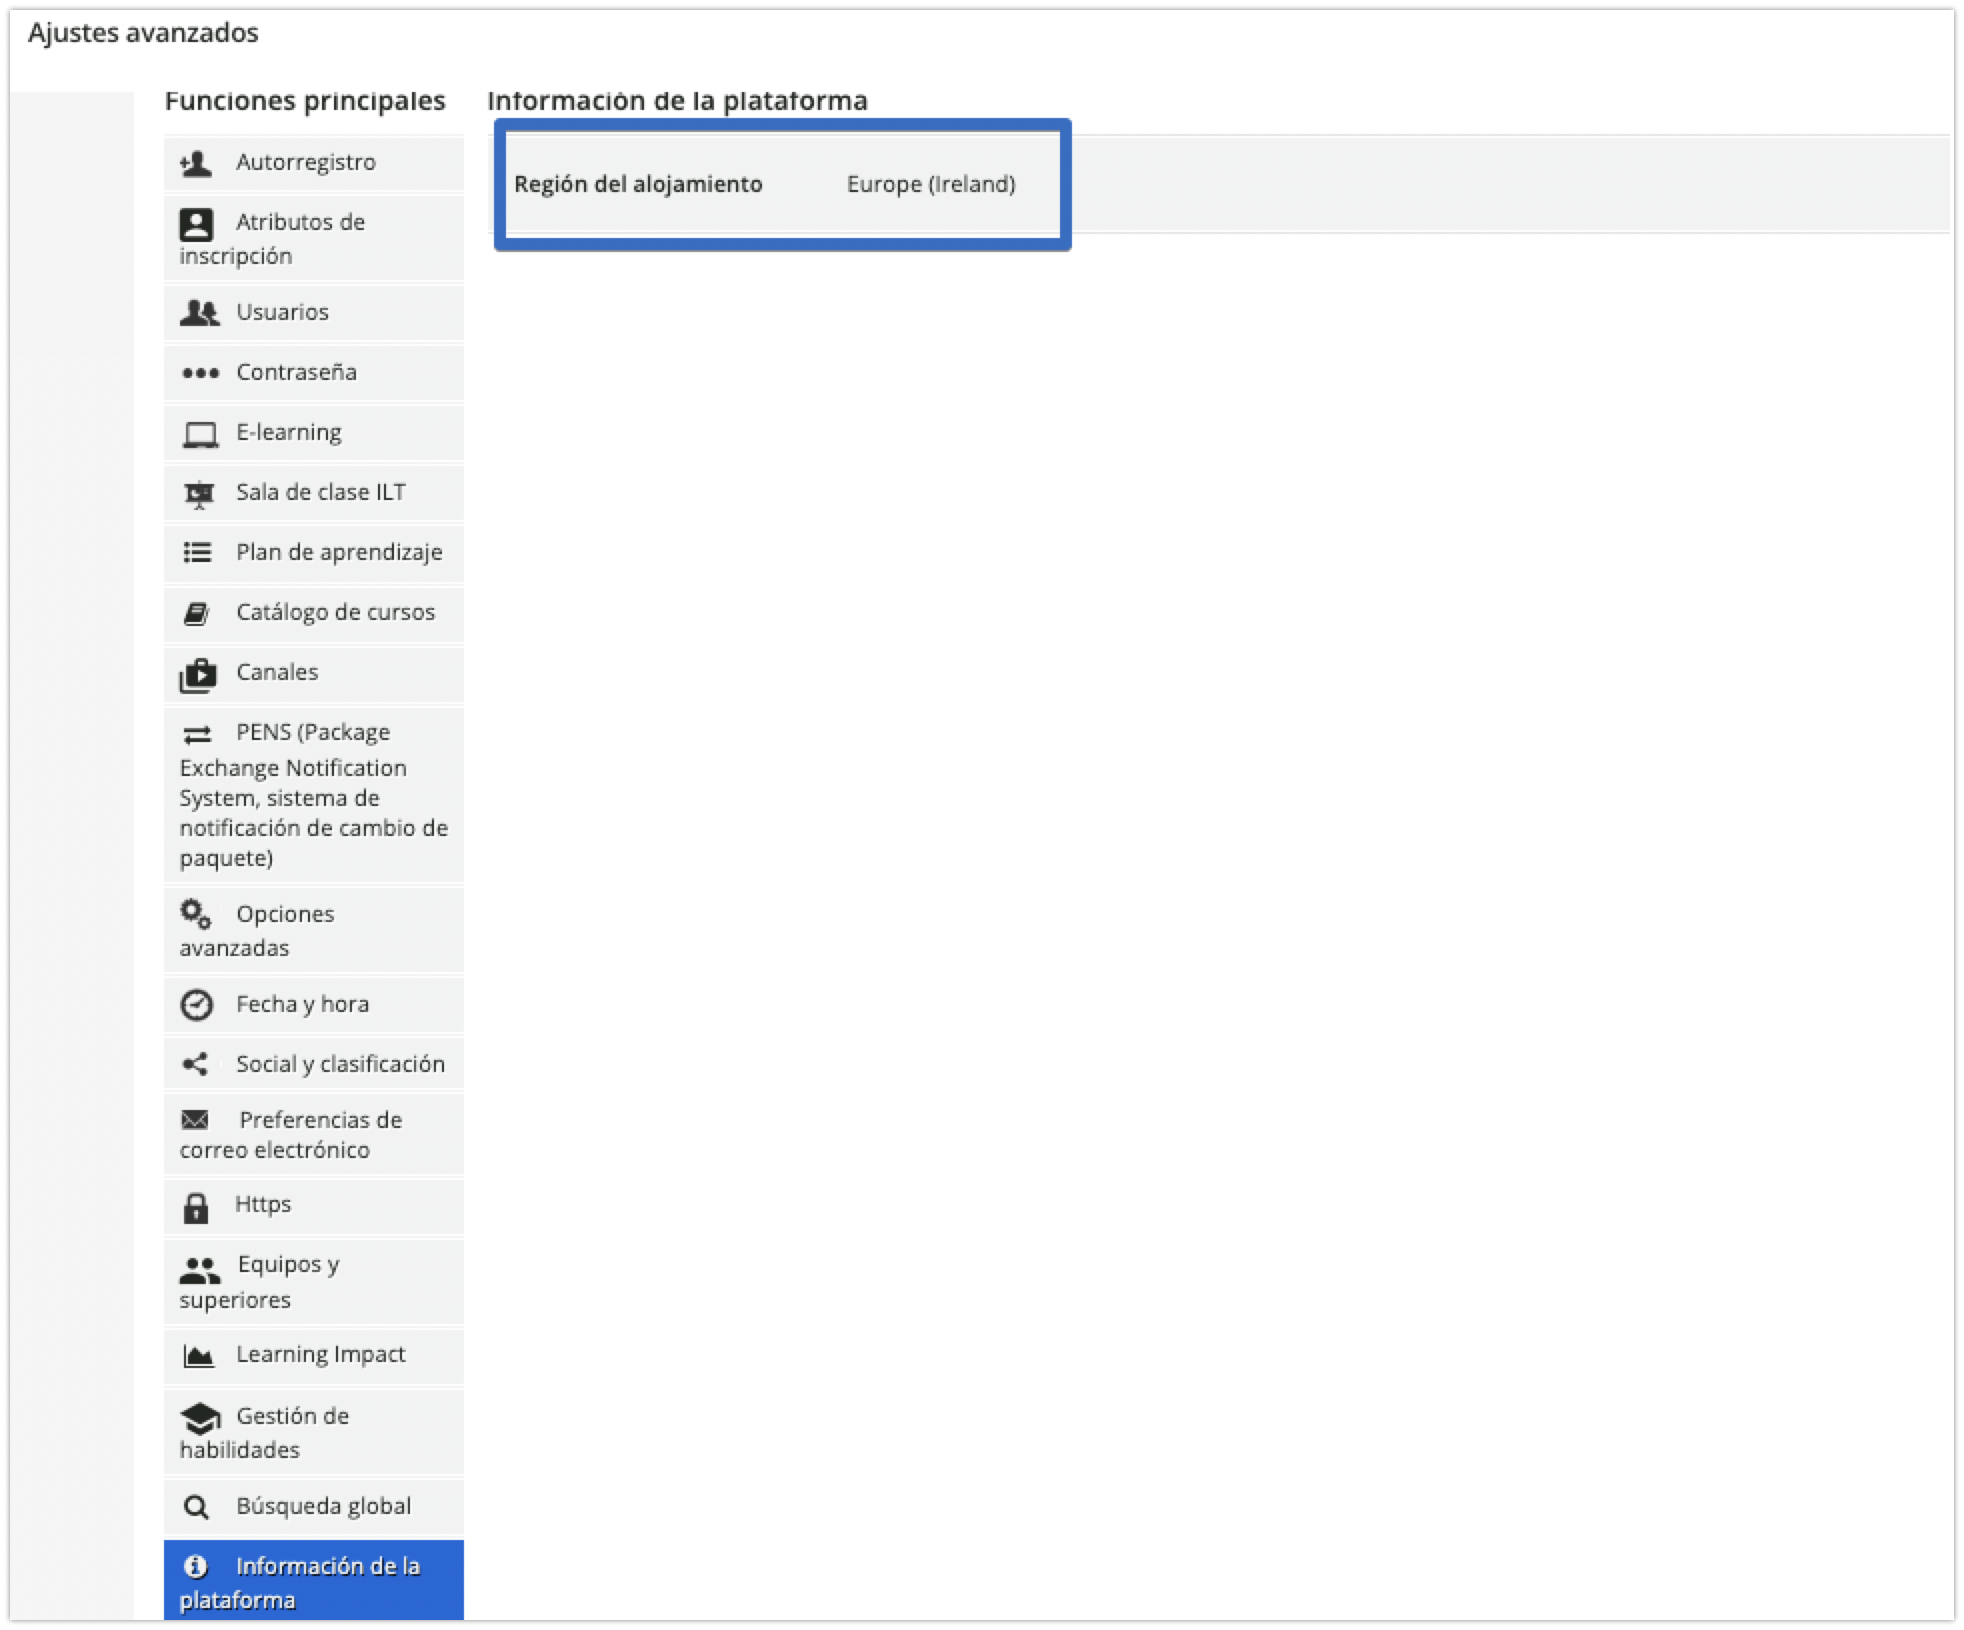1964x1630 pixels.
Task: Click the Https padlock icon
Action: click(196, 1207)
